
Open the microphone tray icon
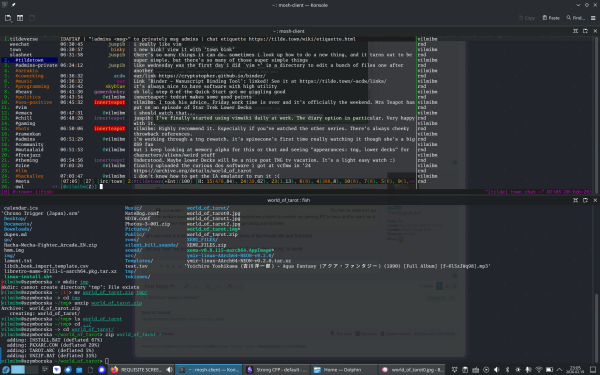coord(528,370)
